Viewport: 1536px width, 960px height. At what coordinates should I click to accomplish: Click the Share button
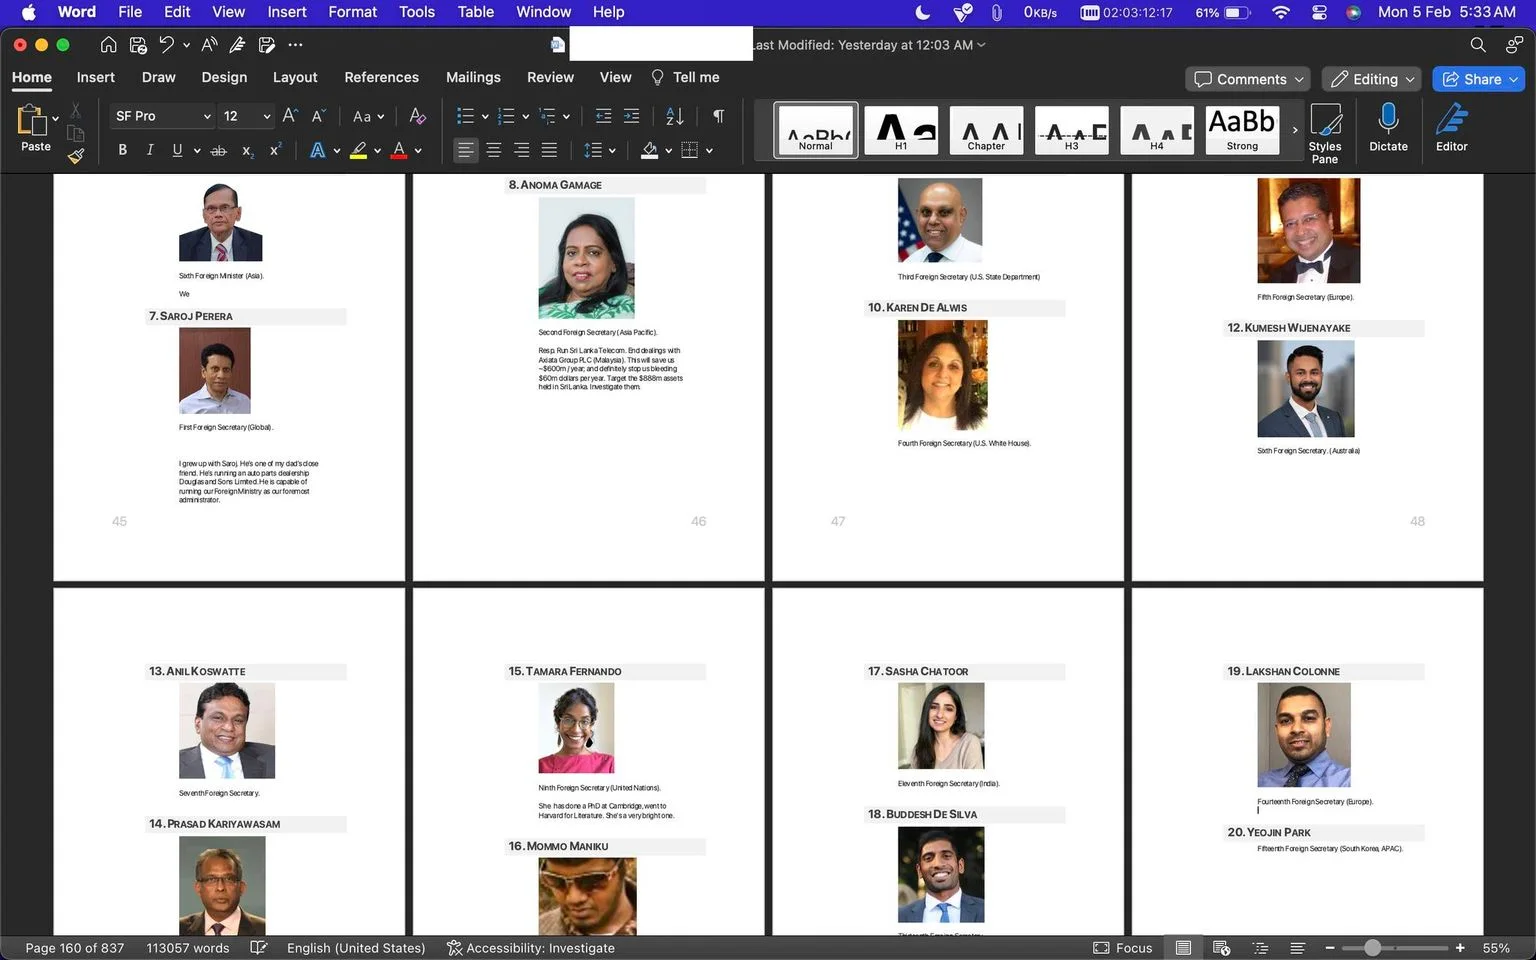(1478, 79)
